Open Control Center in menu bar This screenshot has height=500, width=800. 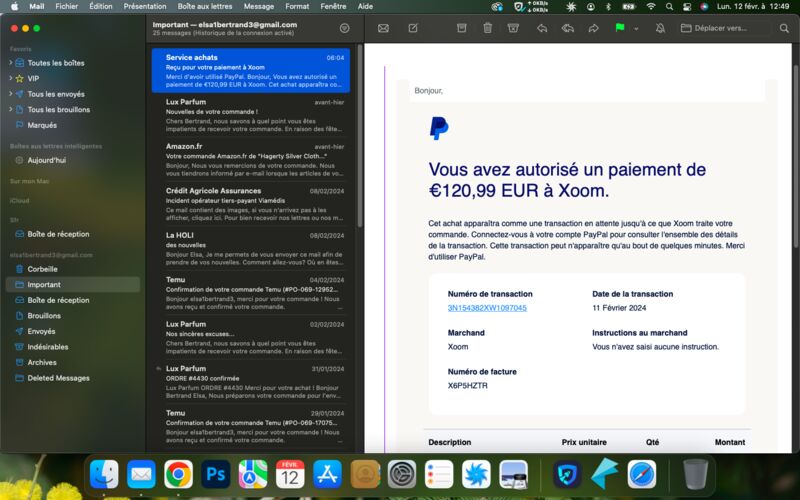coord(687,7)
